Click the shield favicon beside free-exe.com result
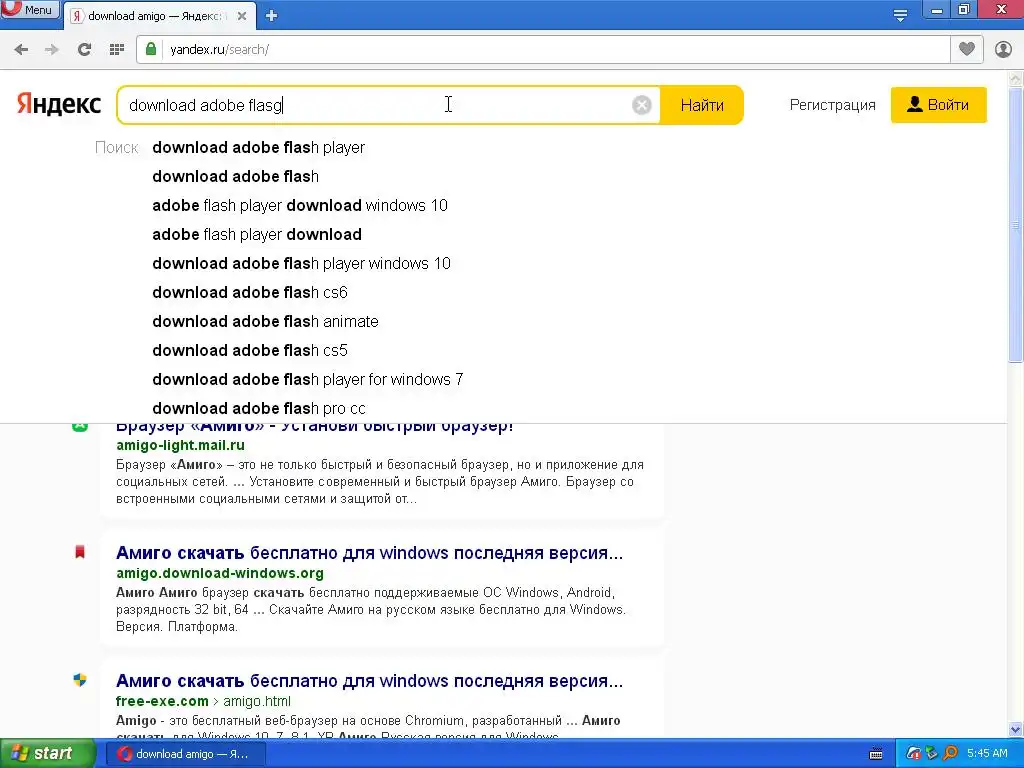 pos(80,680)
